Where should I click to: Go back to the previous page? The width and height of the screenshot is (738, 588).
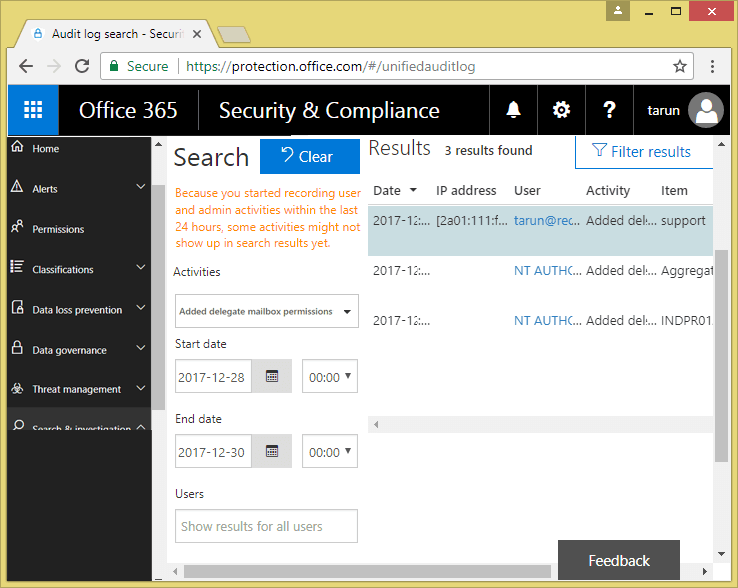coord(26,66)
